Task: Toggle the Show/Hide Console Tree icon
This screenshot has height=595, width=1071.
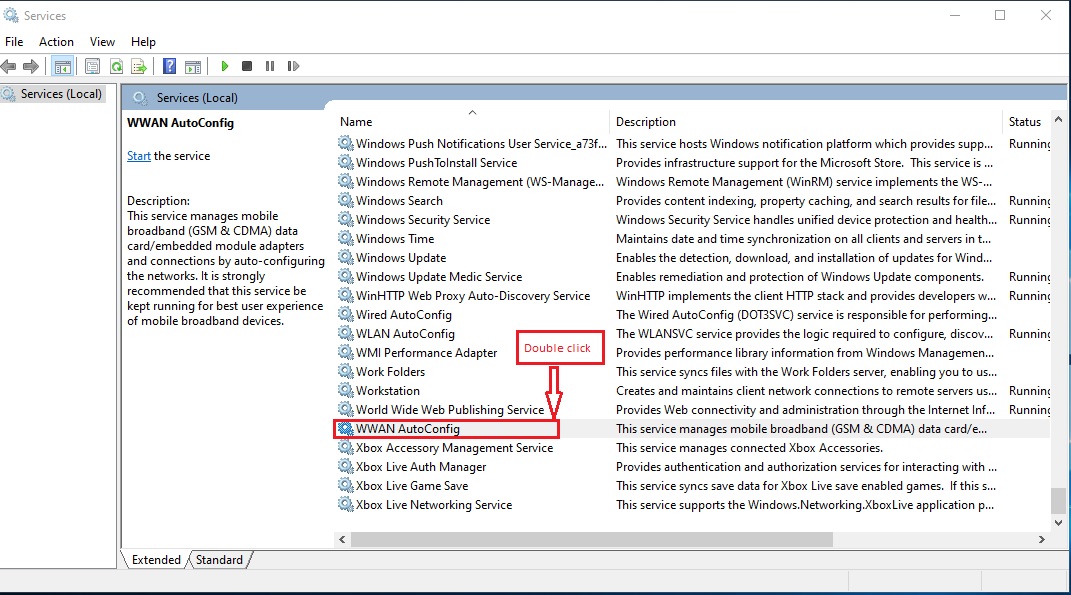Action: tap(62, 66)
